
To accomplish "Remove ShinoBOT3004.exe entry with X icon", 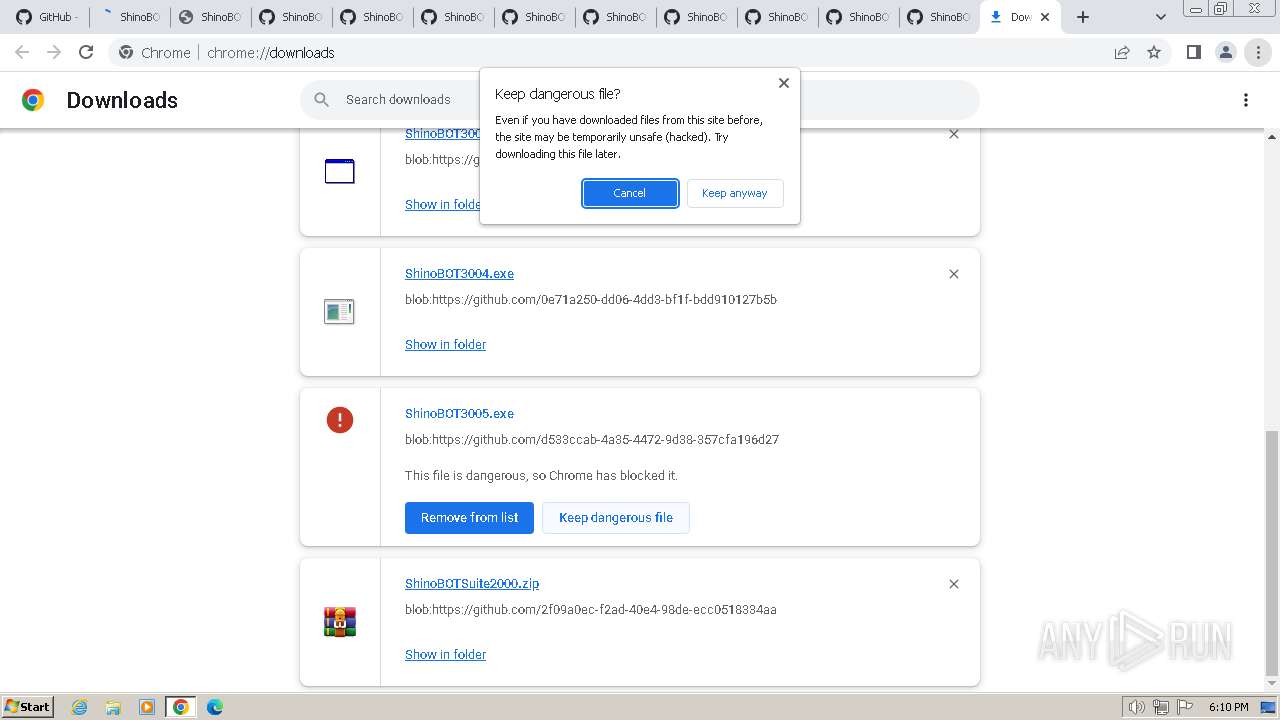I will click(954, 274).
